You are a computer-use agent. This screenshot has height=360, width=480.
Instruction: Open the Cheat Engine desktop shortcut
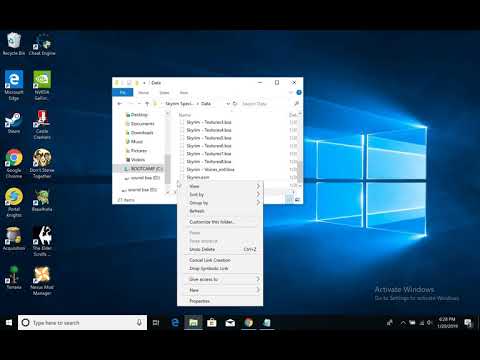coord(42,44)
